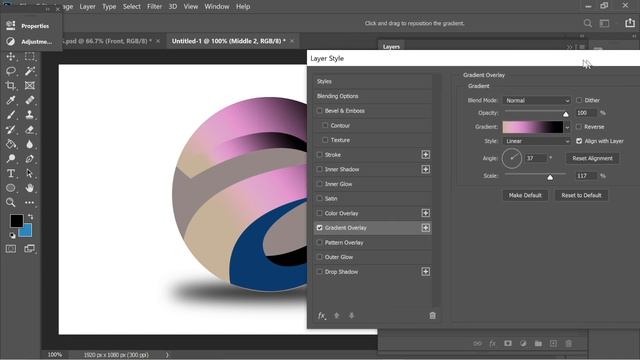
Task: Select the Healing Brush tool
Action: tap(29, 100)
